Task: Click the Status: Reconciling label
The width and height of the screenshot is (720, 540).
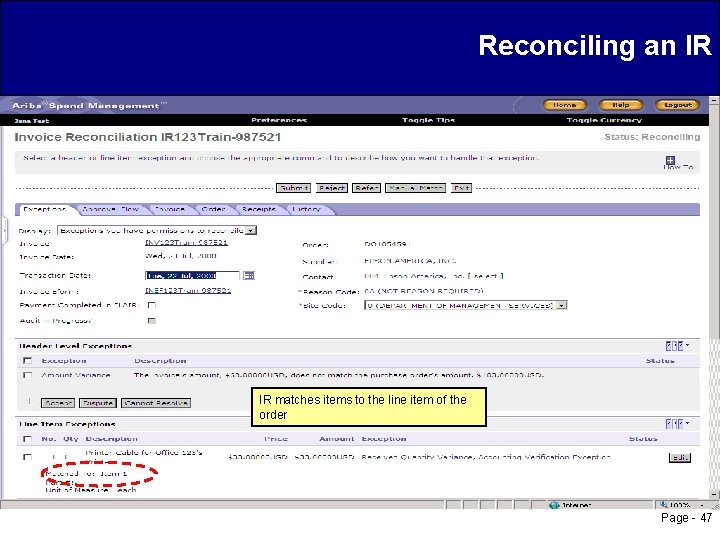Action: click(x=652, y=137)
